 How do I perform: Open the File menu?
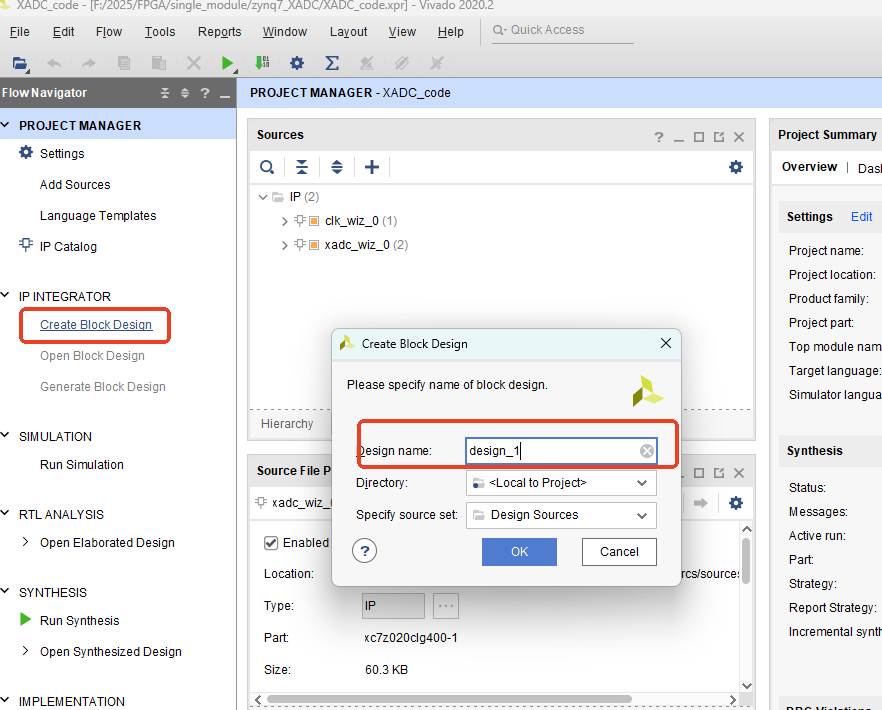(x=20, y=32)
